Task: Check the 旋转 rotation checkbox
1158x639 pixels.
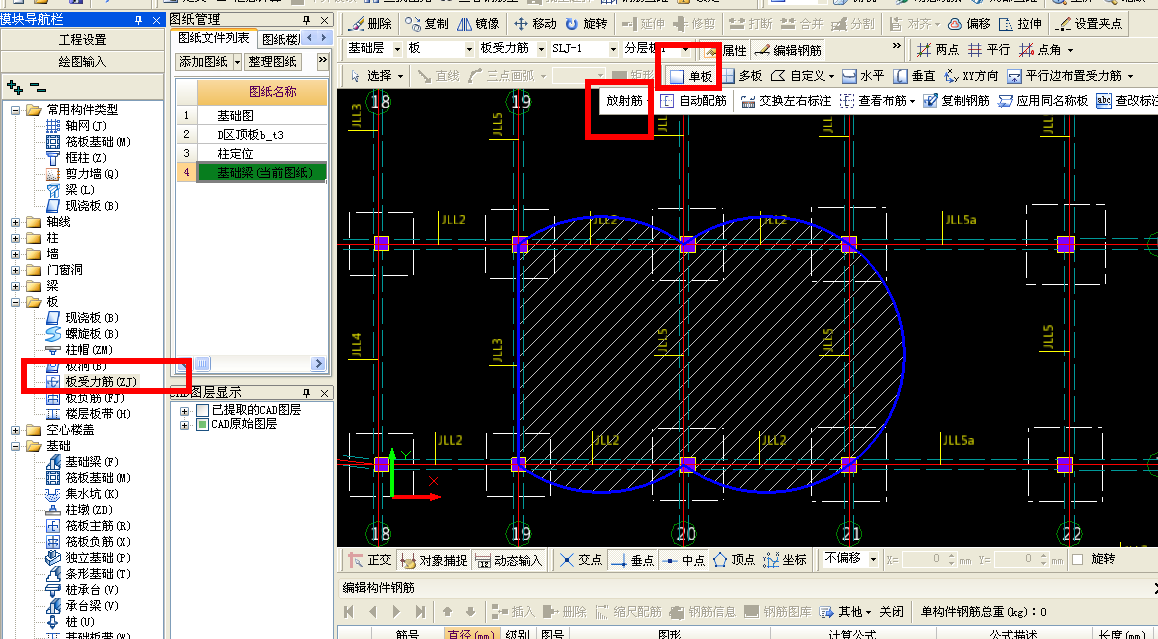Action: 1078,559
